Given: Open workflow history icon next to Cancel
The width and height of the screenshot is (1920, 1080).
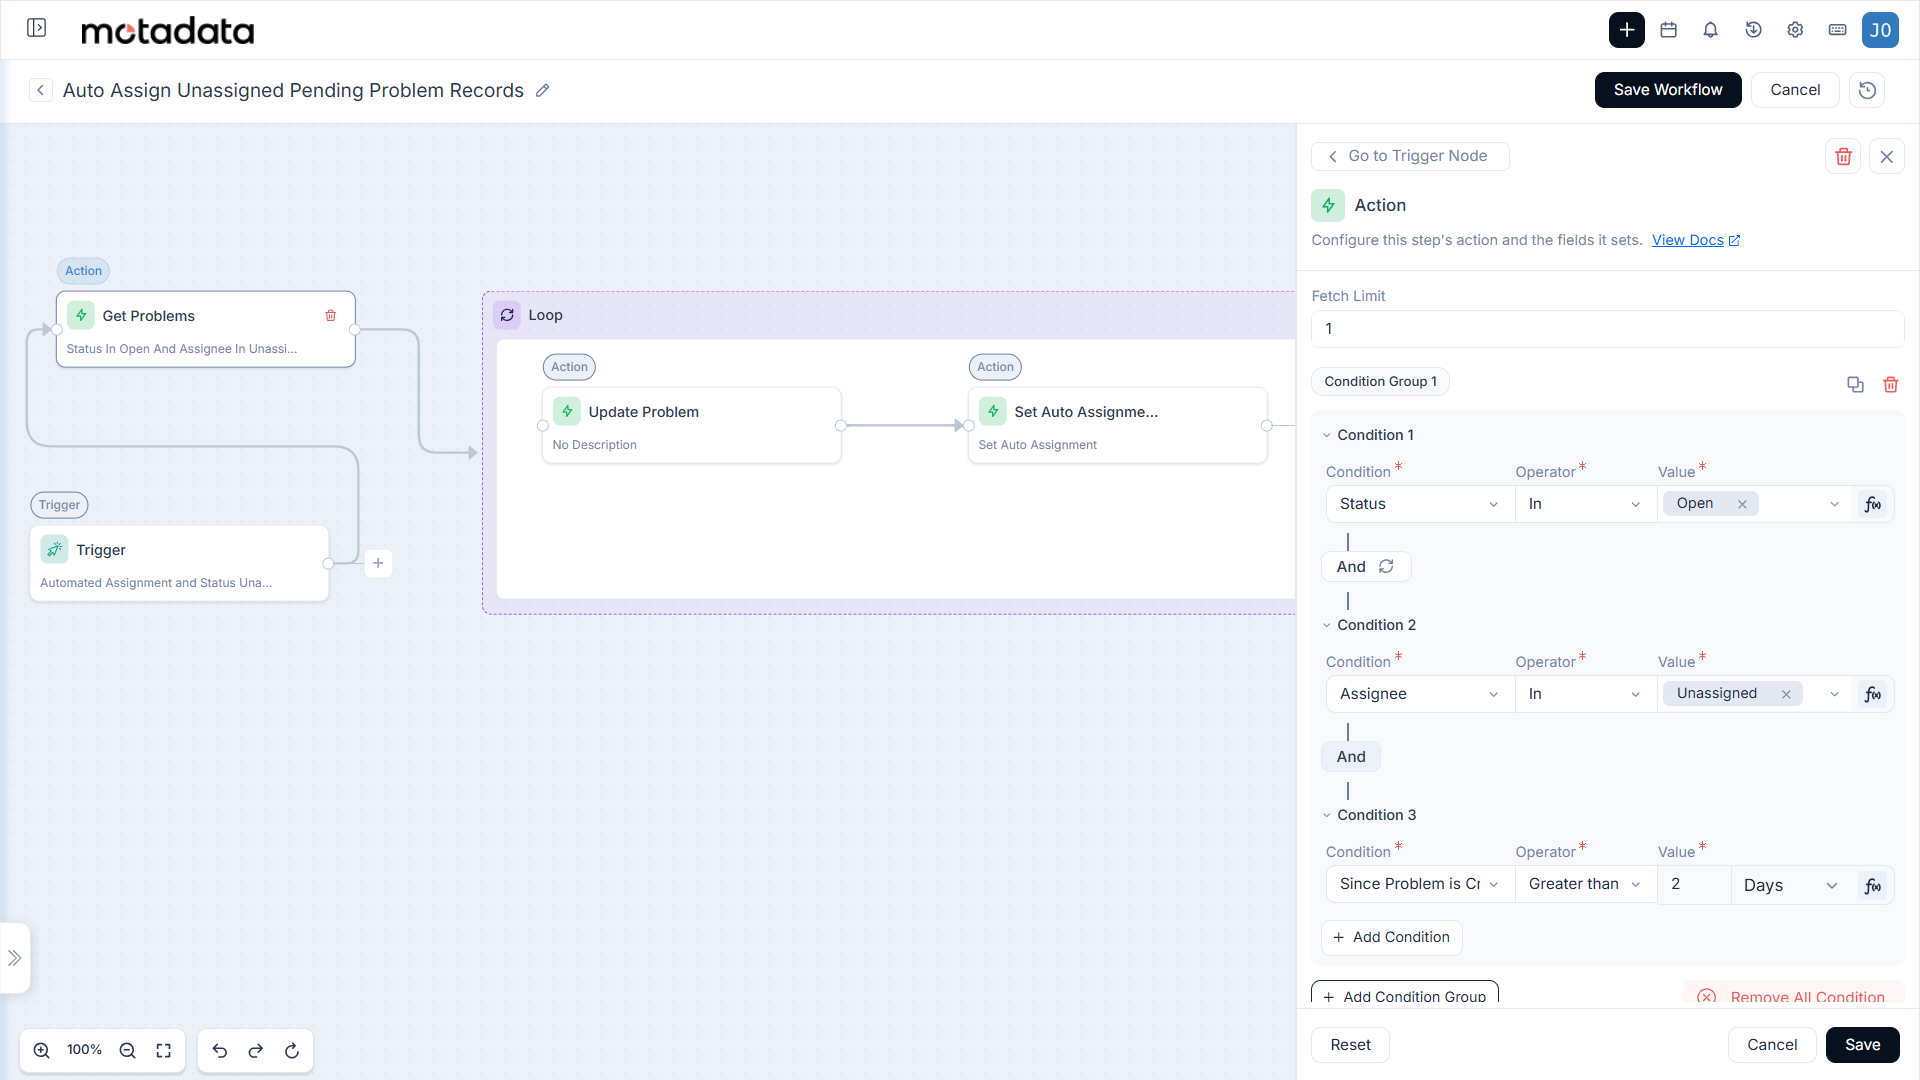Looking at the screenshot, I should point(1867,90).
